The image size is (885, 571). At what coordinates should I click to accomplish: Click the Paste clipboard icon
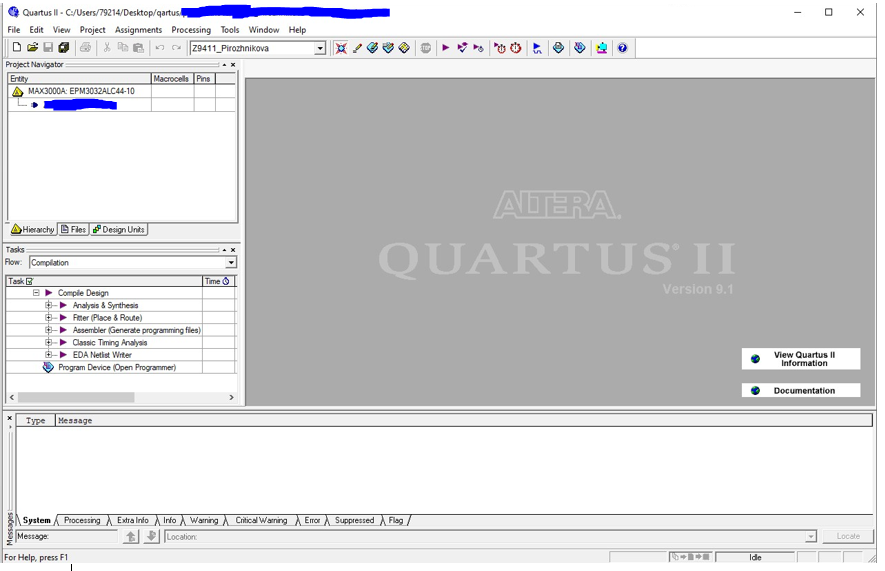(x=138, y=48)
